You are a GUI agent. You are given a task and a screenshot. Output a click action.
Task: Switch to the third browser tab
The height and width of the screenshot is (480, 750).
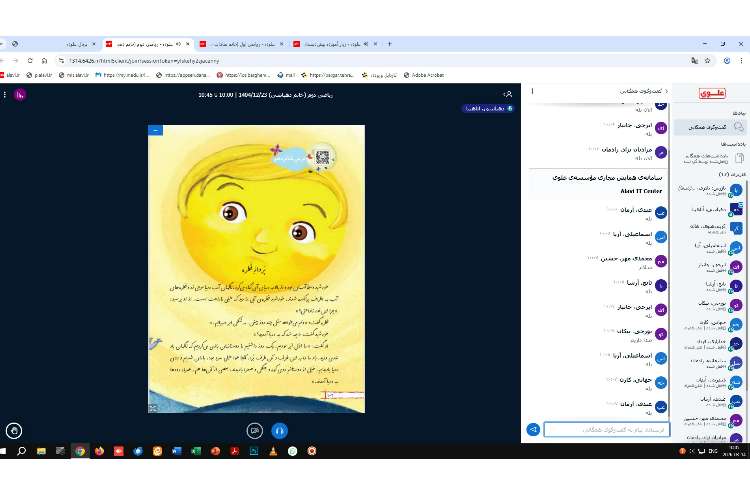[x=242, y=44]
